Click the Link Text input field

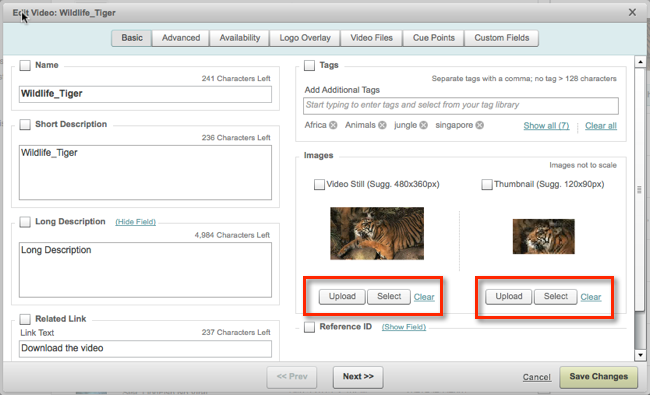(x=145, y=349)
